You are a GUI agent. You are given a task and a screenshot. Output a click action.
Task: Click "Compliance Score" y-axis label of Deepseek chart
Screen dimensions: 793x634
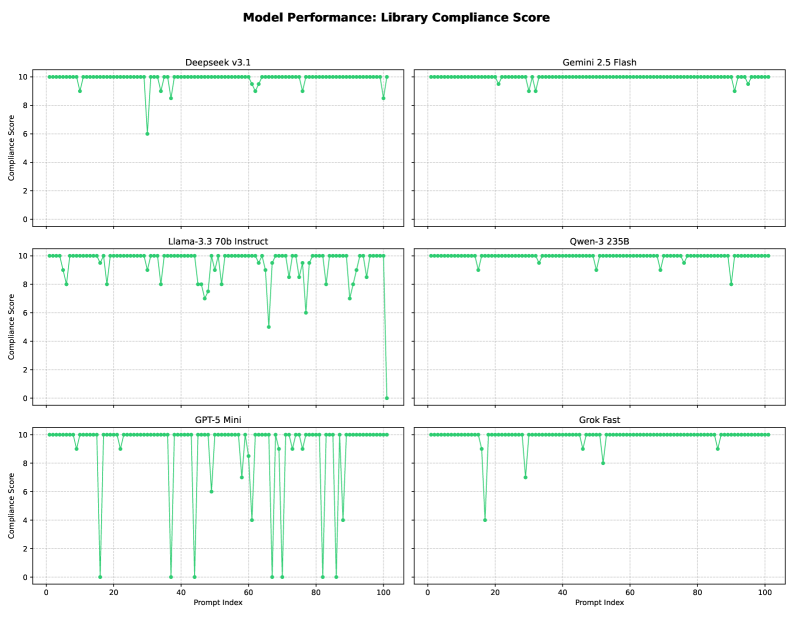(11, 148)
